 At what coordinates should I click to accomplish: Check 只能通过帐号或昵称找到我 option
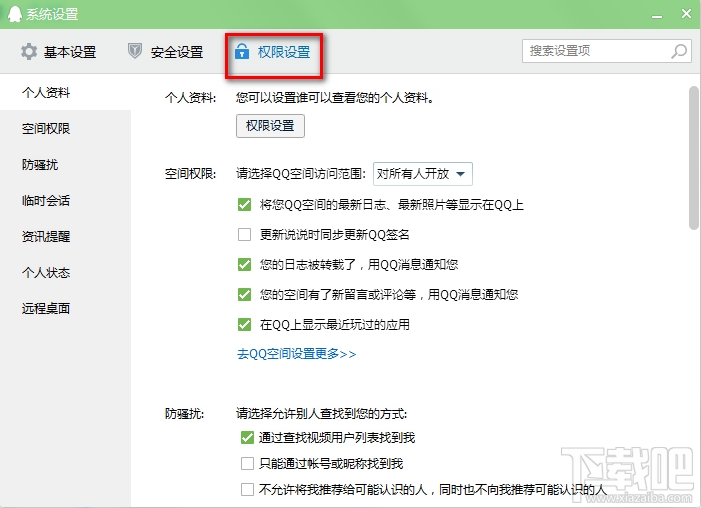point(247,464)
